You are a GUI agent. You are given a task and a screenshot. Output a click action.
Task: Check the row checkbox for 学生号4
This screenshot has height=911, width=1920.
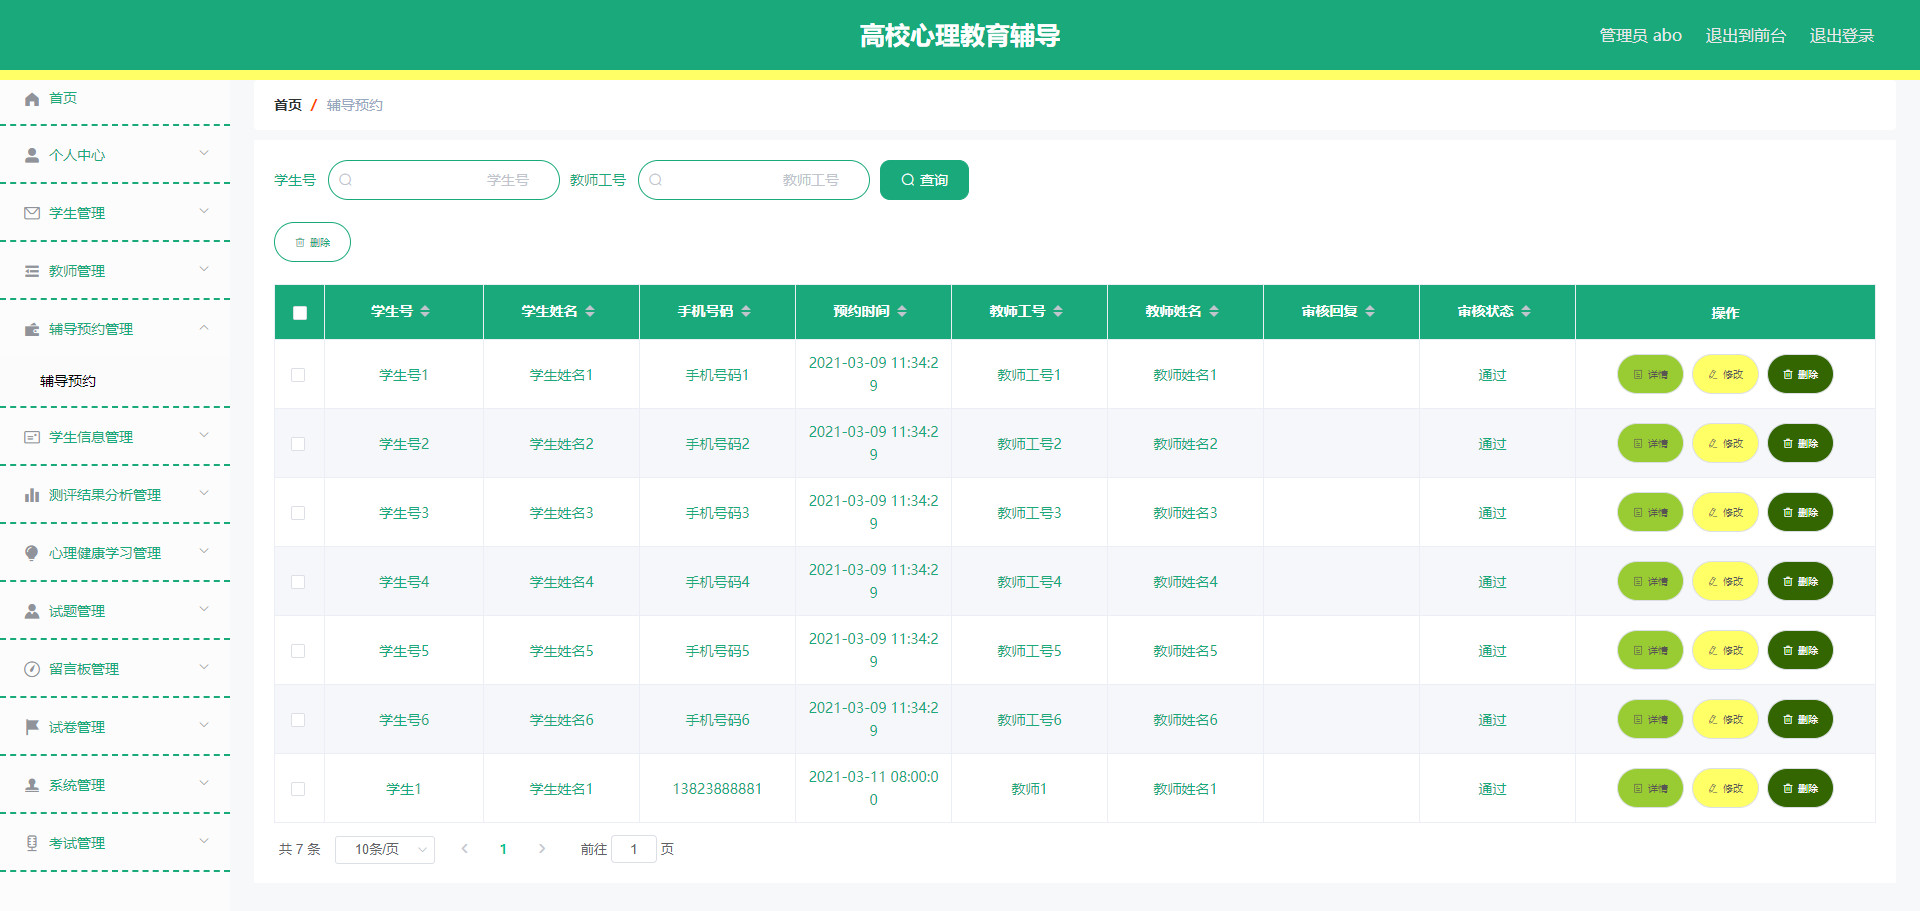click(298, 582)
